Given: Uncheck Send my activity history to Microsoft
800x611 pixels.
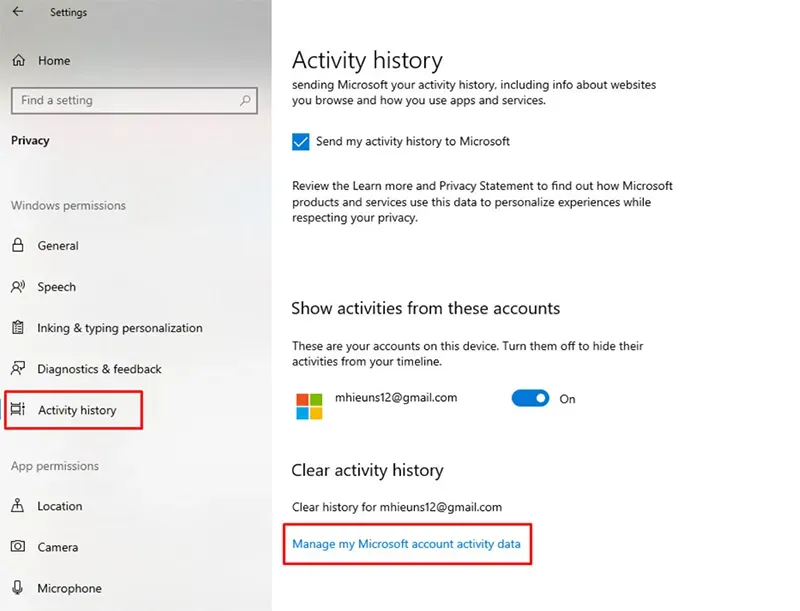Looking at the screenshot, I should tap(301, 142).
